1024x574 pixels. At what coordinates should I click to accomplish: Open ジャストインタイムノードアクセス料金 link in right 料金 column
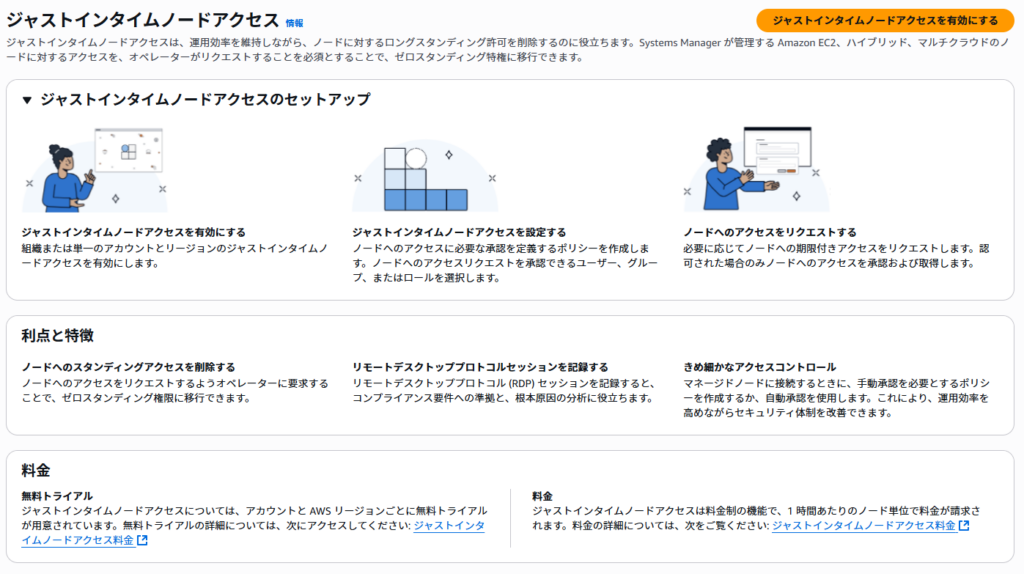pos(863,526)
